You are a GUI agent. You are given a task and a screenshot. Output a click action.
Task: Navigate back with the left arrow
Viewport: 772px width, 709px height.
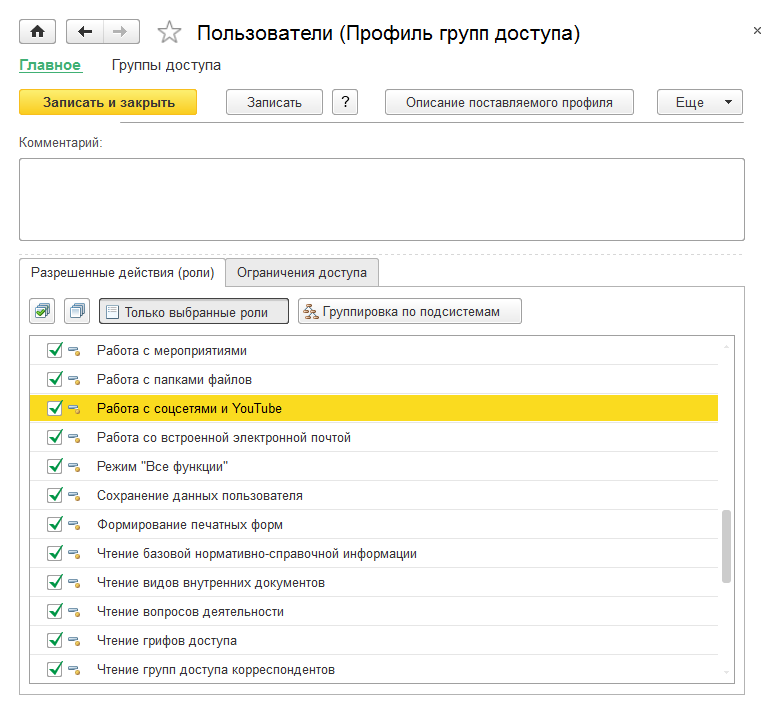85,32
